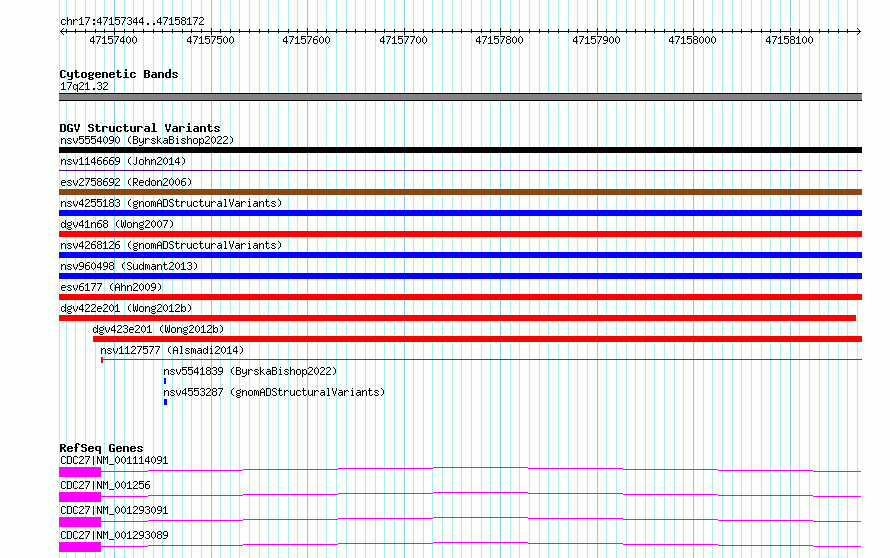The height and width of the screenshot is (558, 890).
Task: Select the magenta exon of CDC27|NM_001256
Action: [x=80, y=497]
